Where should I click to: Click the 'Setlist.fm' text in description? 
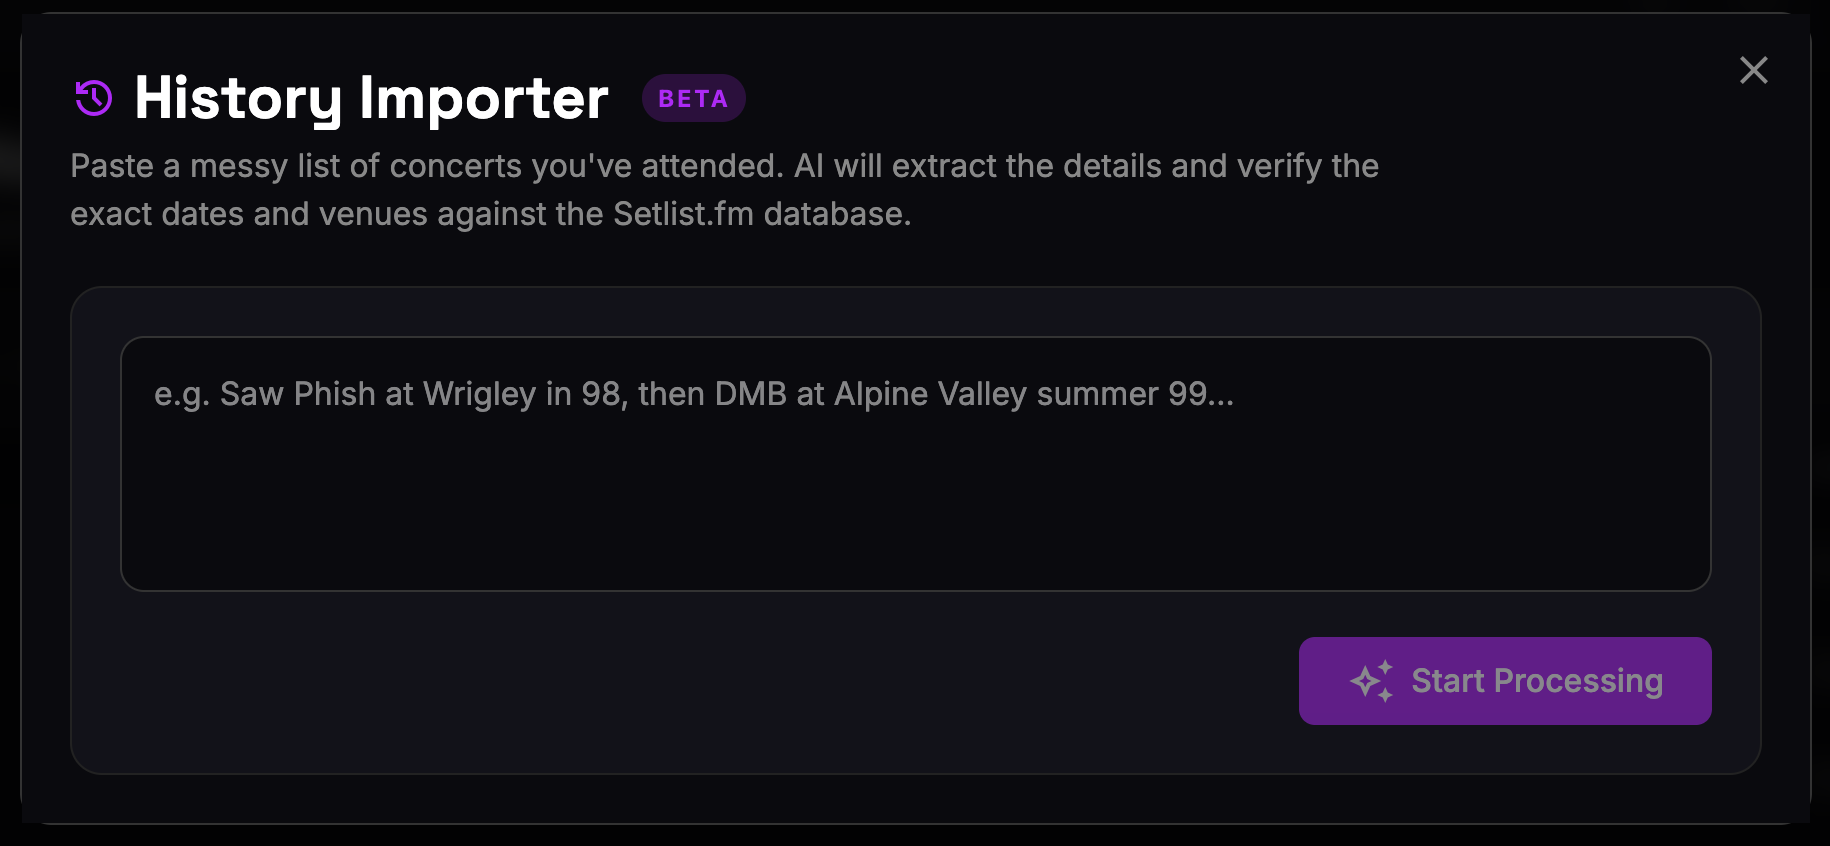(x=683, y=214)
